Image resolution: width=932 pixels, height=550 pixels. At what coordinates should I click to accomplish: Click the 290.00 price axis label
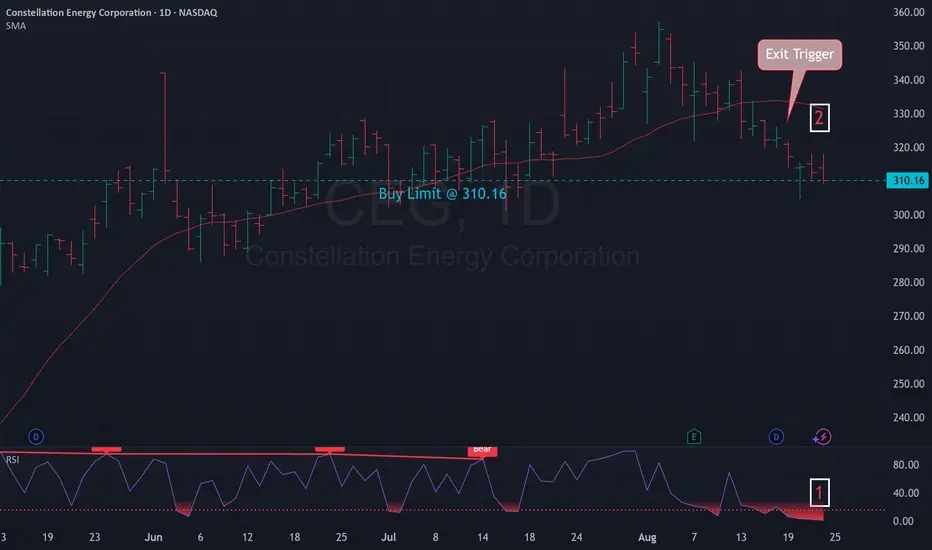tap(908, 249)
